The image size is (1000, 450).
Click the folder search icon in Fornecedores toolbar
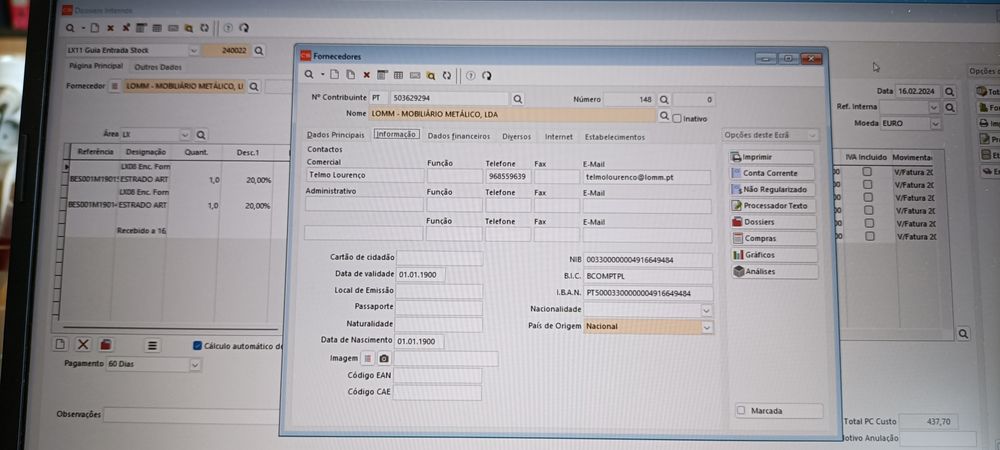point(430,75)
